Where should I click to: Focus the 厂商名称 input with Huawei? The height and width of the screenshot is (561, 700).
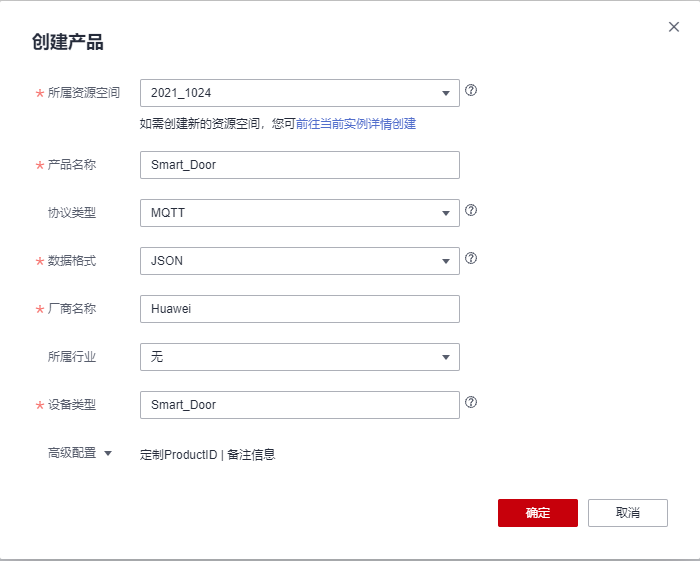pos(299,309)
